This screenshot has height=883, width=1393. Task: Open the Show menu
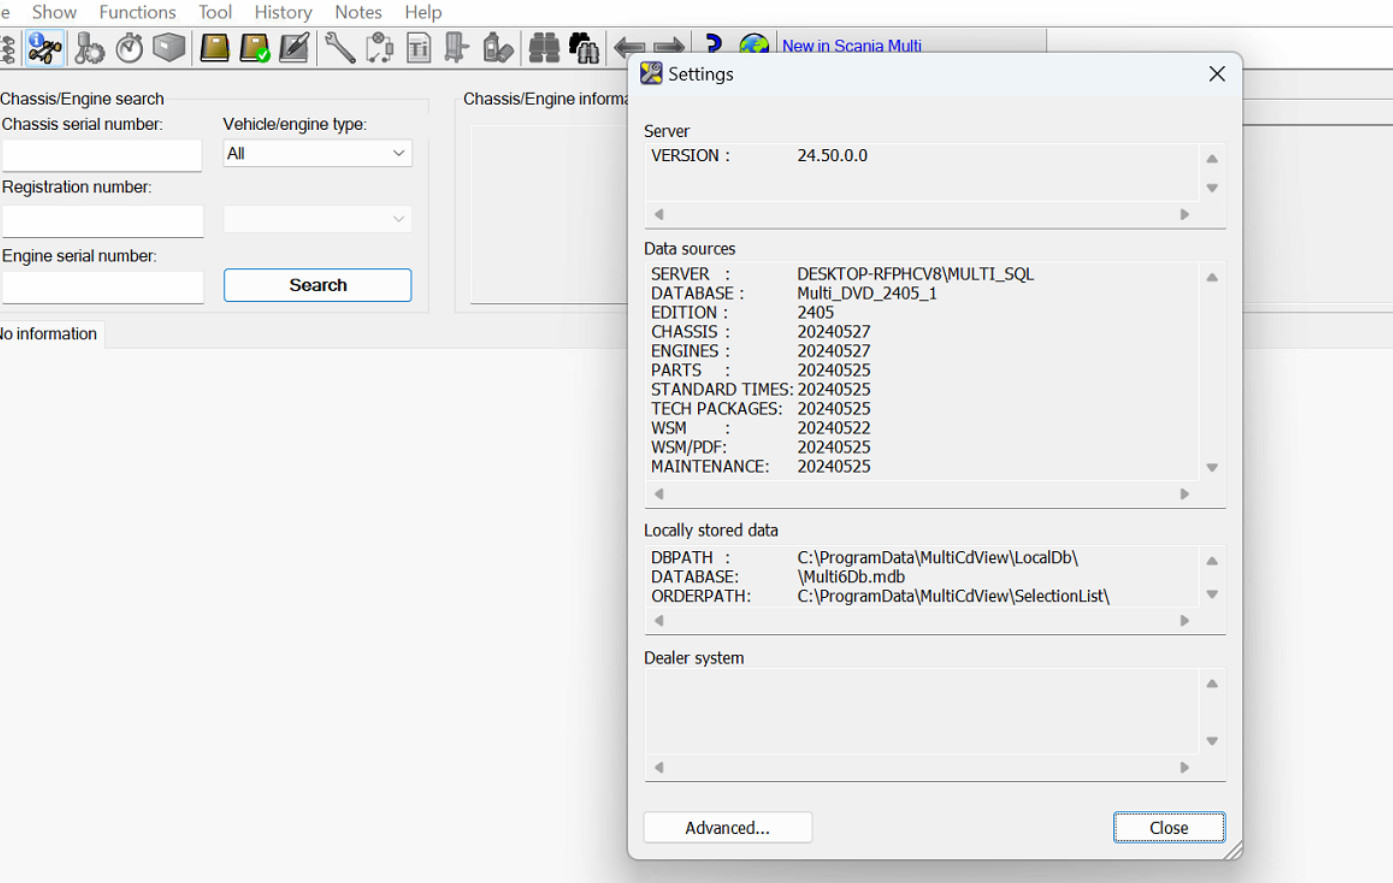(54, 12)
